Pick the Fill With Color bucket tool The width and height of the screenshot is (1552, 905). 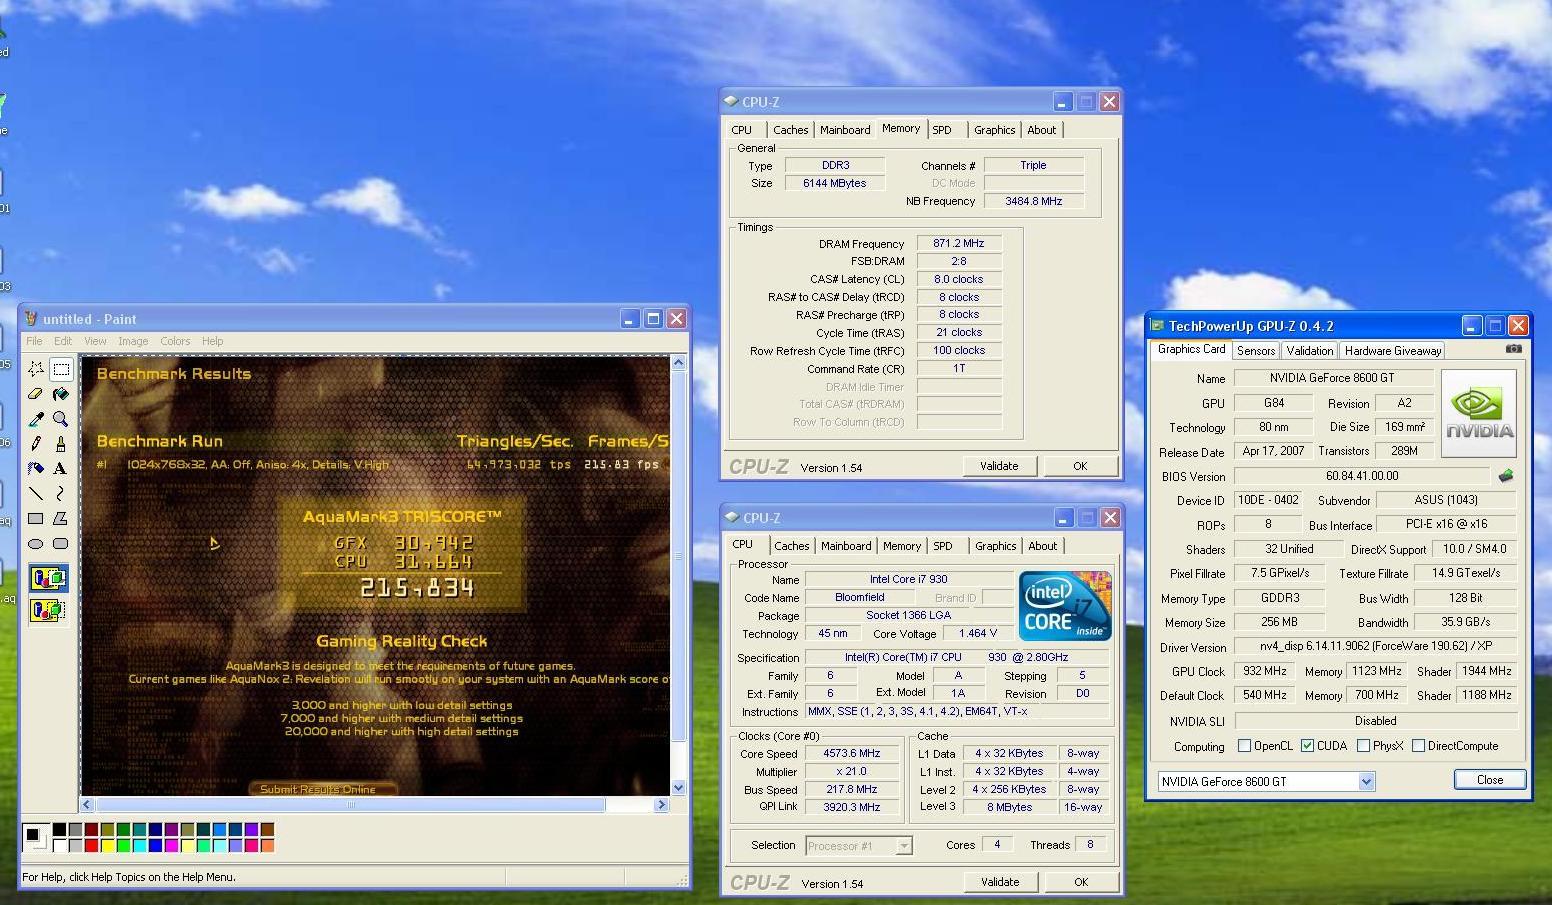tap(61, 394)
